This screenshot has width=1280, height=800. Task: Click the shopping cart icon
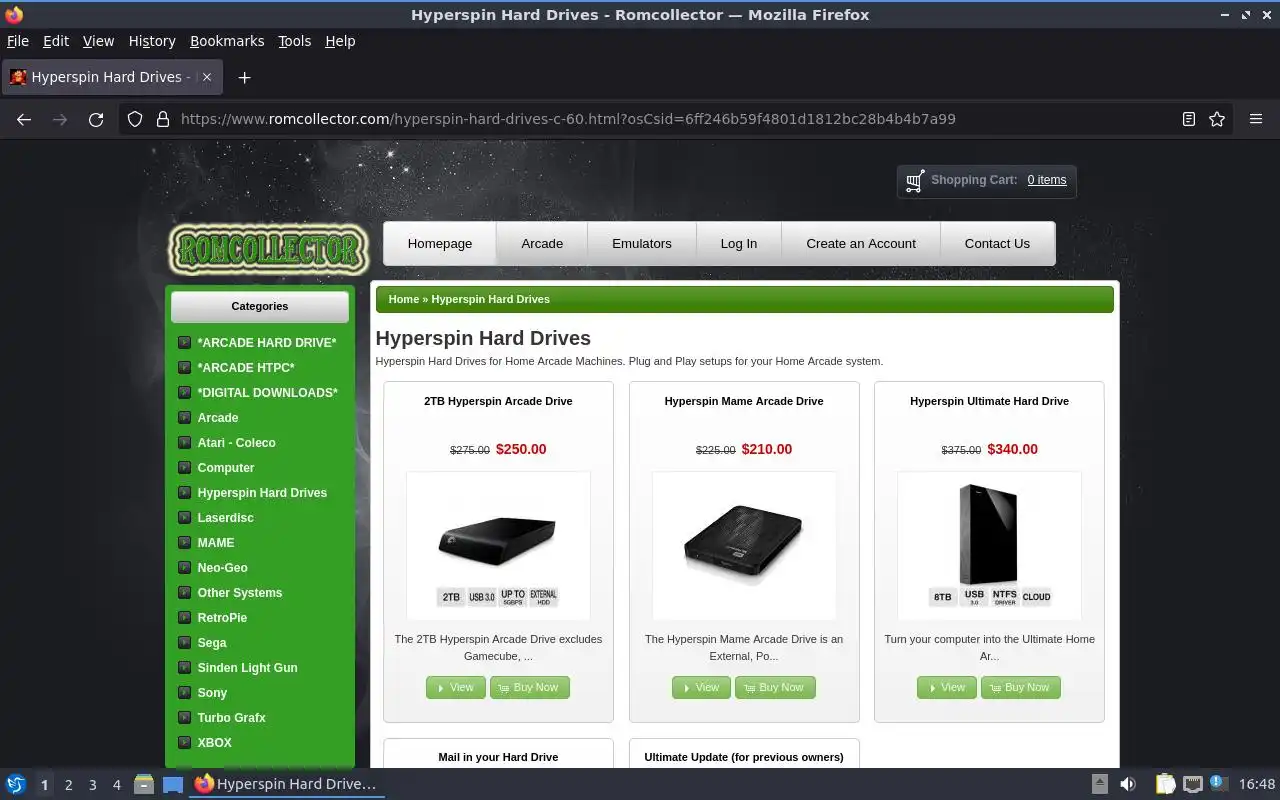tap(914, 181)
